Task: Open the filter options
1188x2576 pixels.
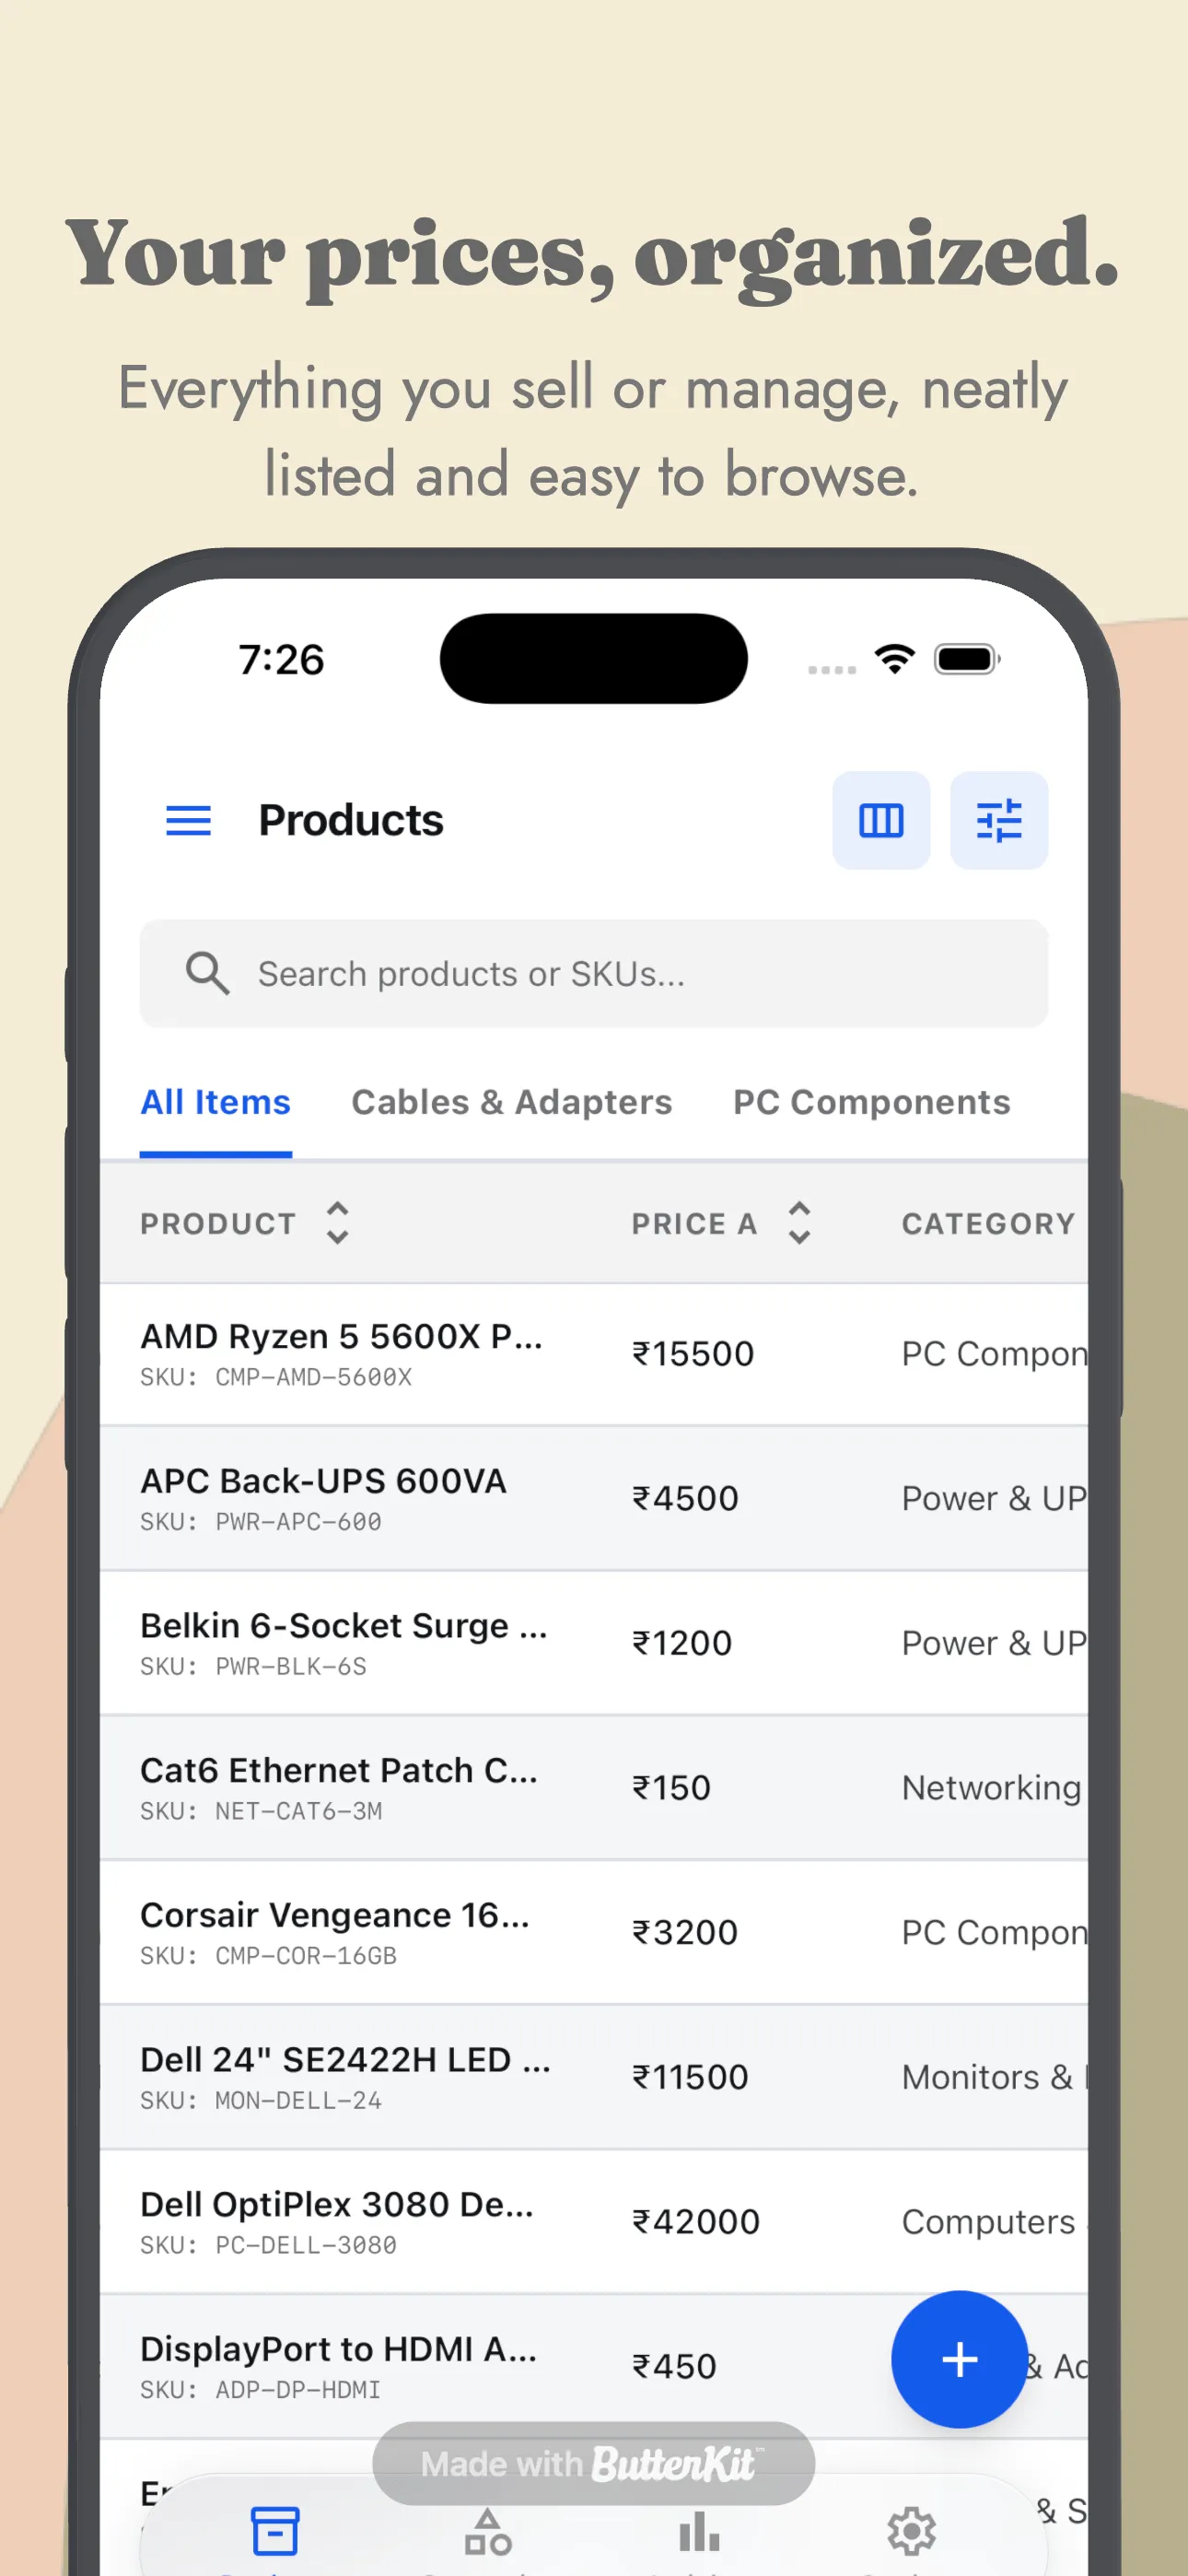Action: pyautogui.click(x=999, y=820)
